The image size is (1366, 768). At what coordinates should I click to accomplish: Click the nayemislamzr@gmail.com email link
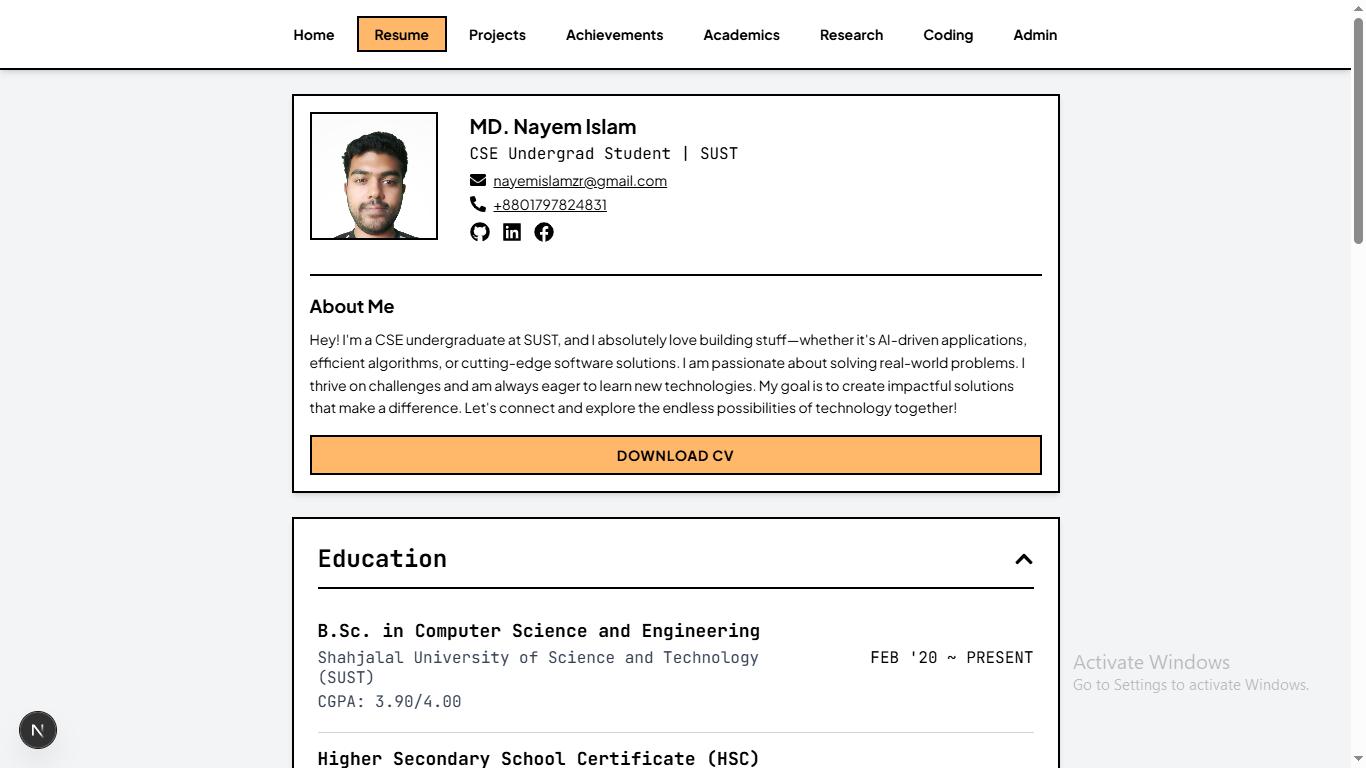pos(580,181)
